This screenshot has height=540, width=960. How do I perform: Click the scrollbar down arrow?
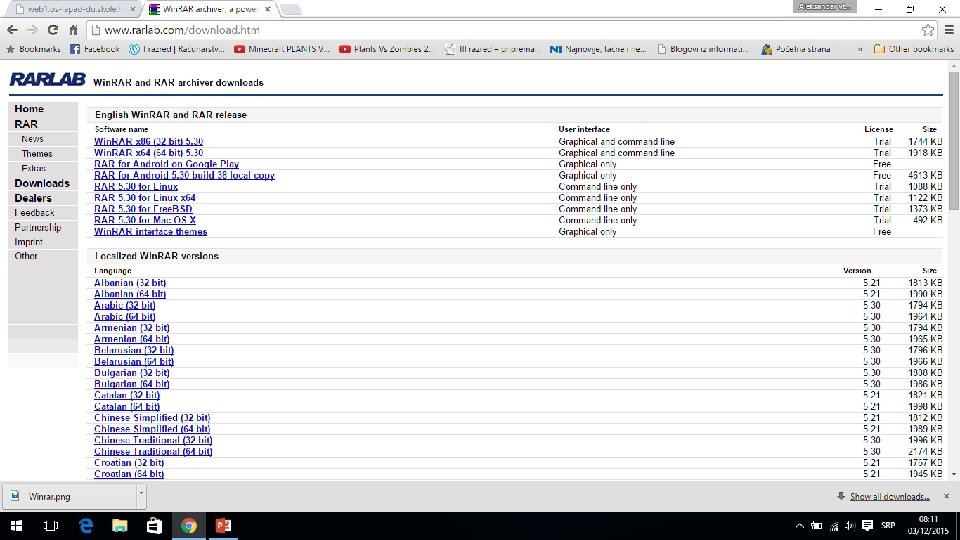(954, 474)
